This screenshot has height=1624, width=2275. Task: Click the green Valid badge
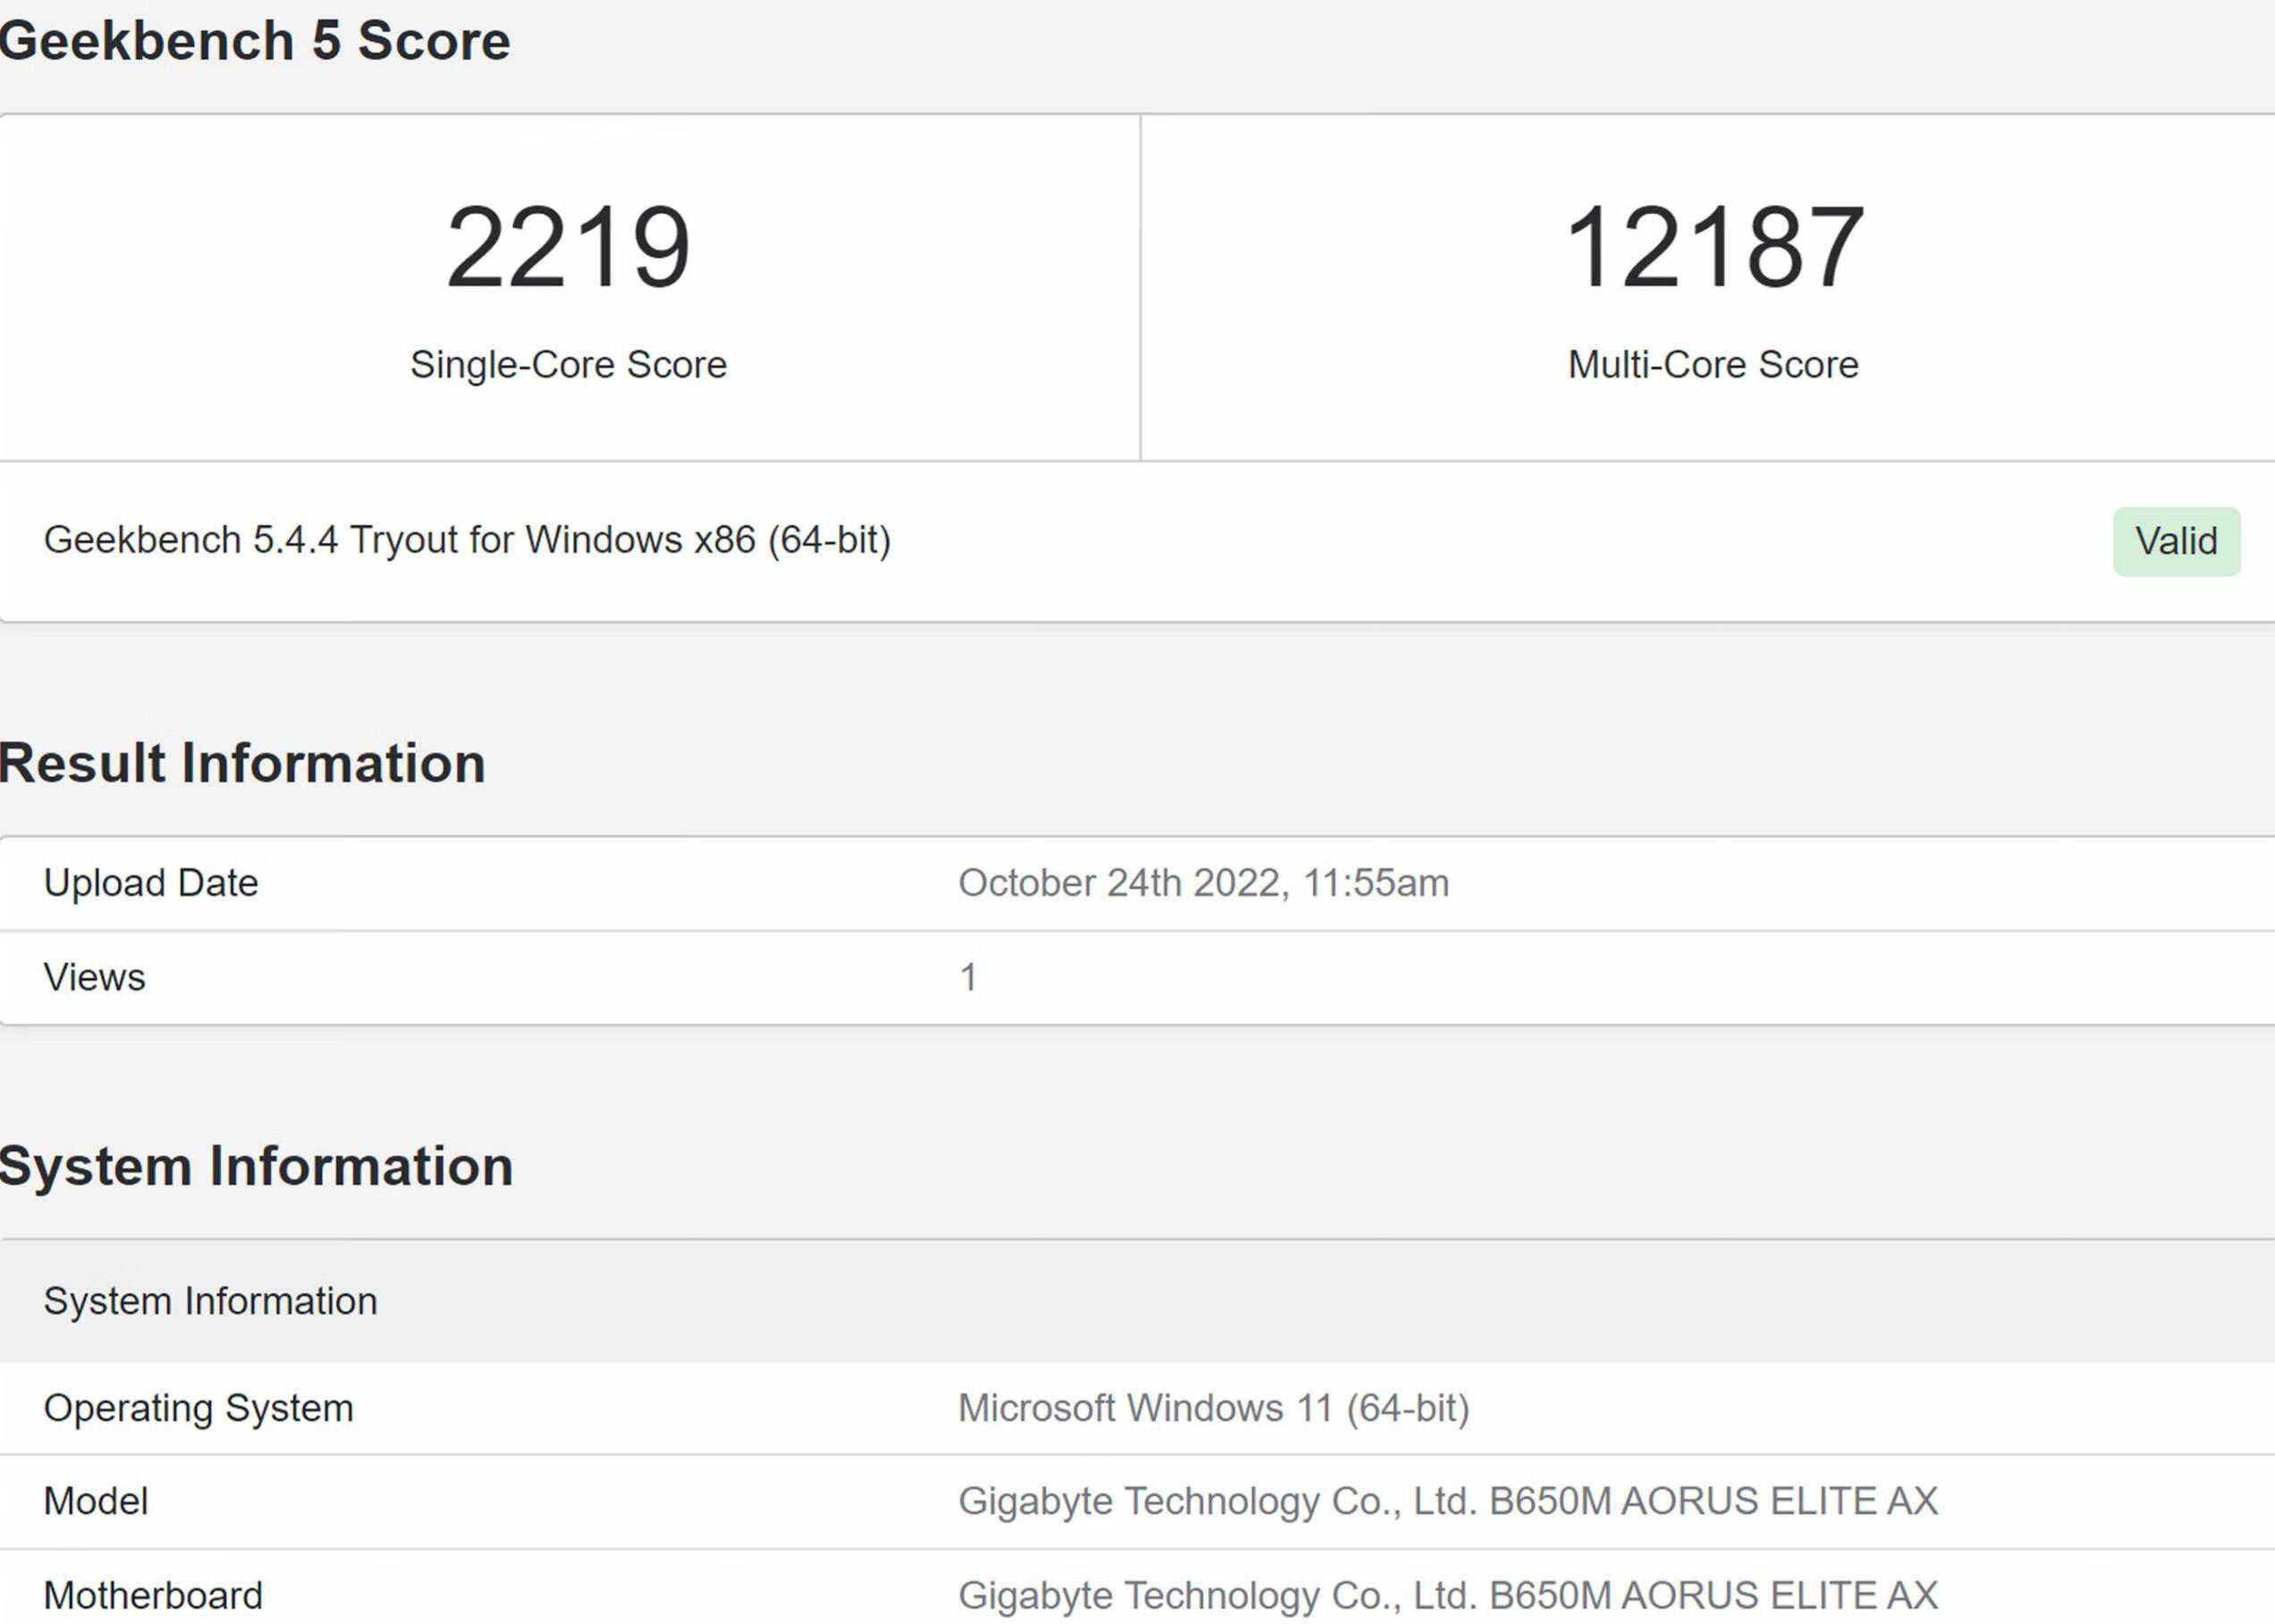tap(2176, 541)
